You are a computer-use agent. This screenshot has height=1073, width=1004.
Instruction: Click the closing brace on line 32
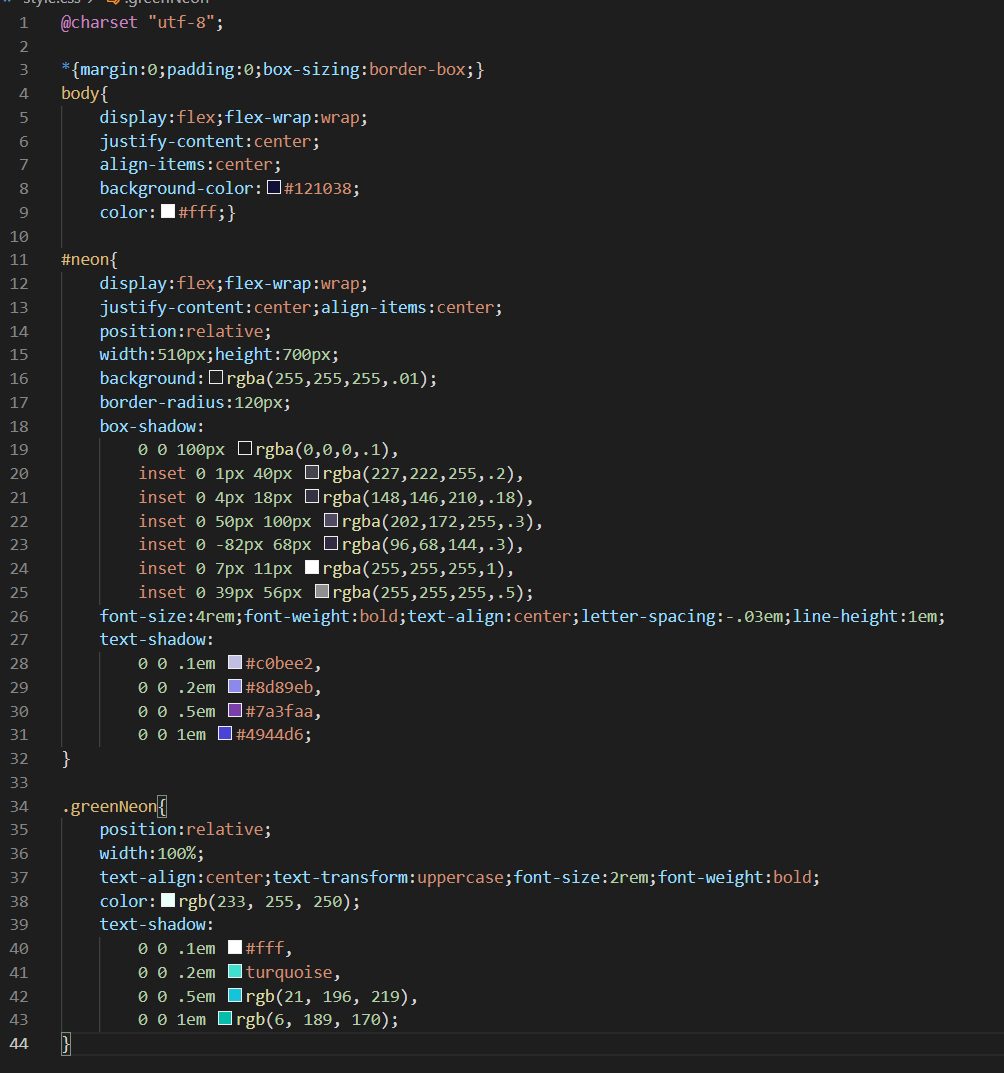pos(66,758)
